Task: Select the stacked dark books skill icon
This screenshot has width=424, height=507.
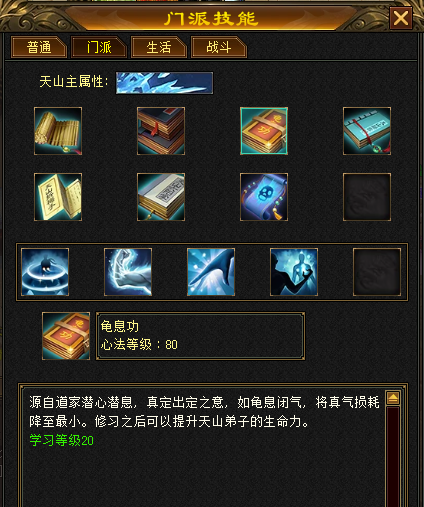Action: click(x=161, y=131)
